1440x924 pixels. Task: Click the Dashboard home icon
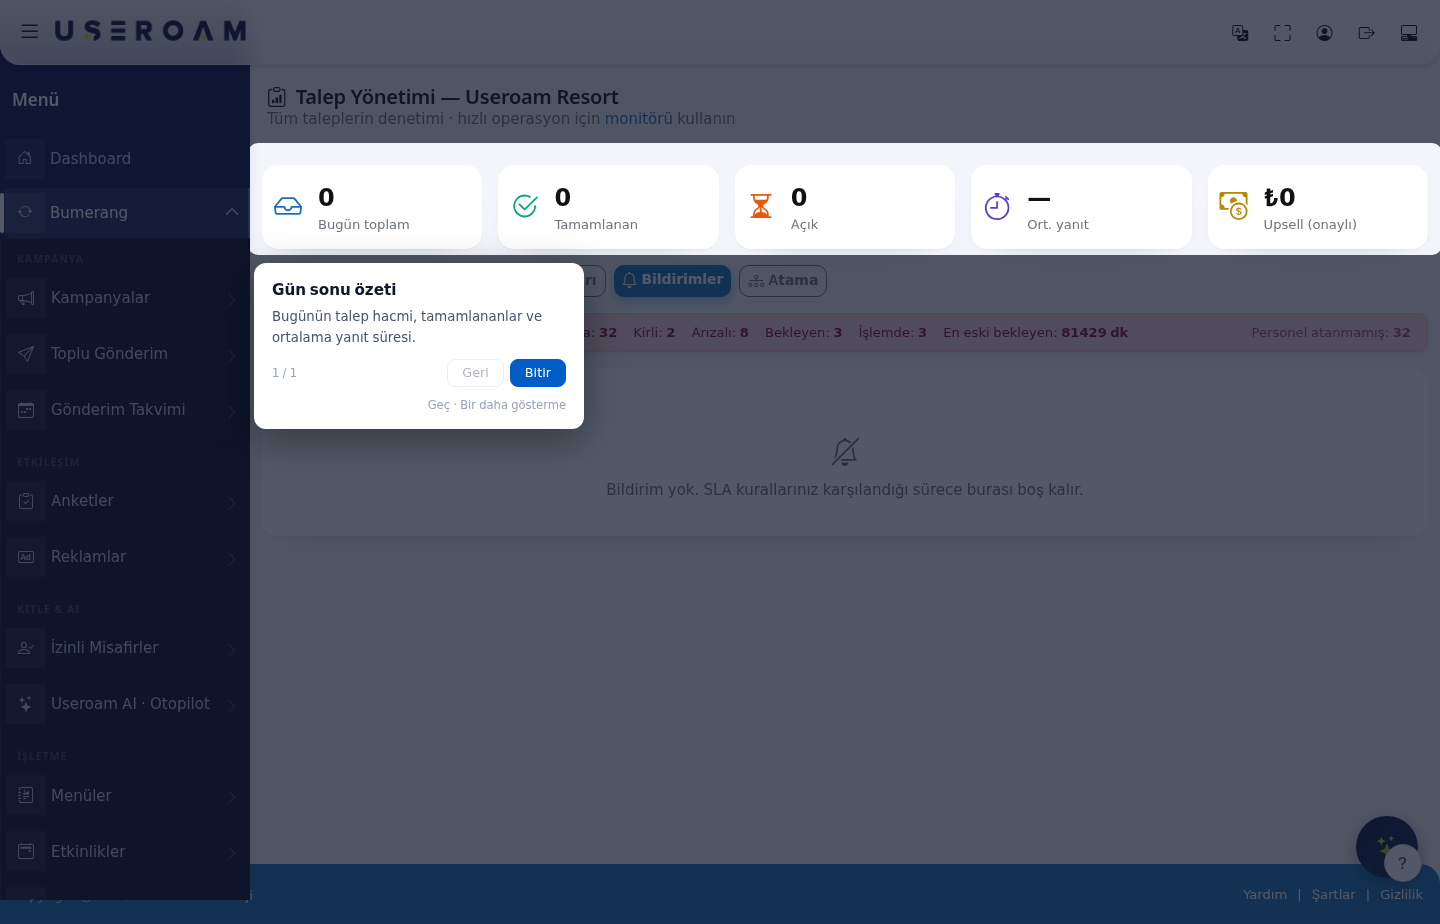tap(25, 158)
